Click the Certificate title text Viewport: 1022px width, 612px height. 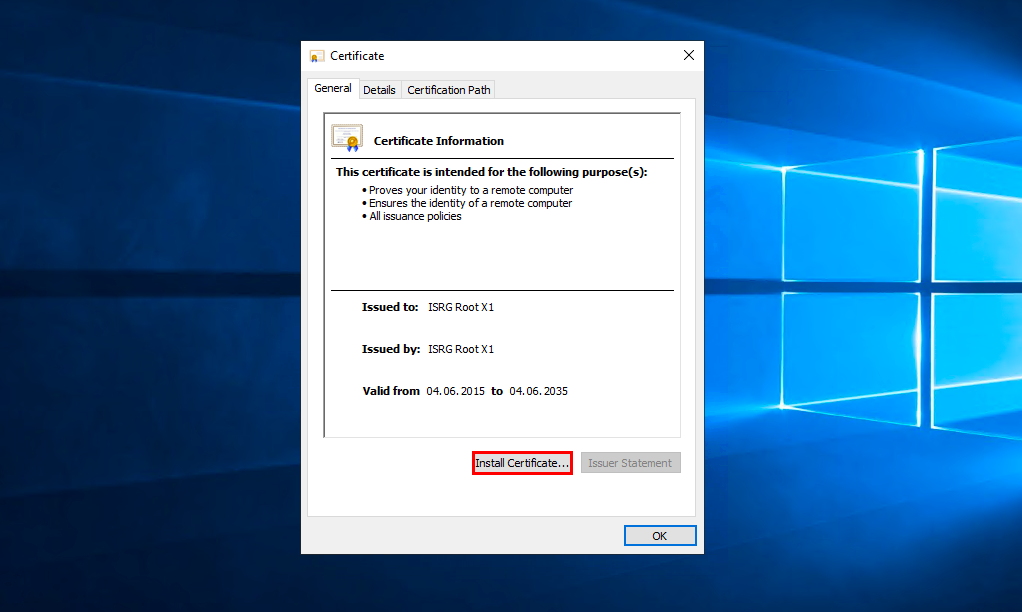click(357, 56)
